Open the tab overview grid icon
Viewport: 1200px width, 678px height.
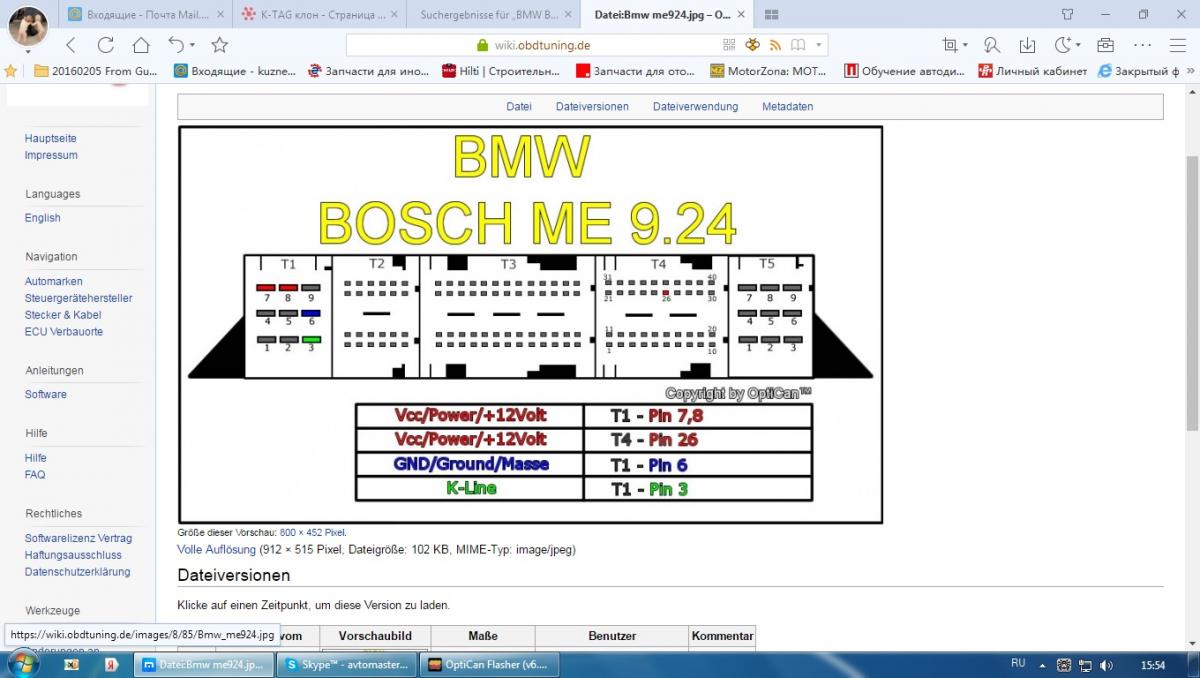click(771, 15)
